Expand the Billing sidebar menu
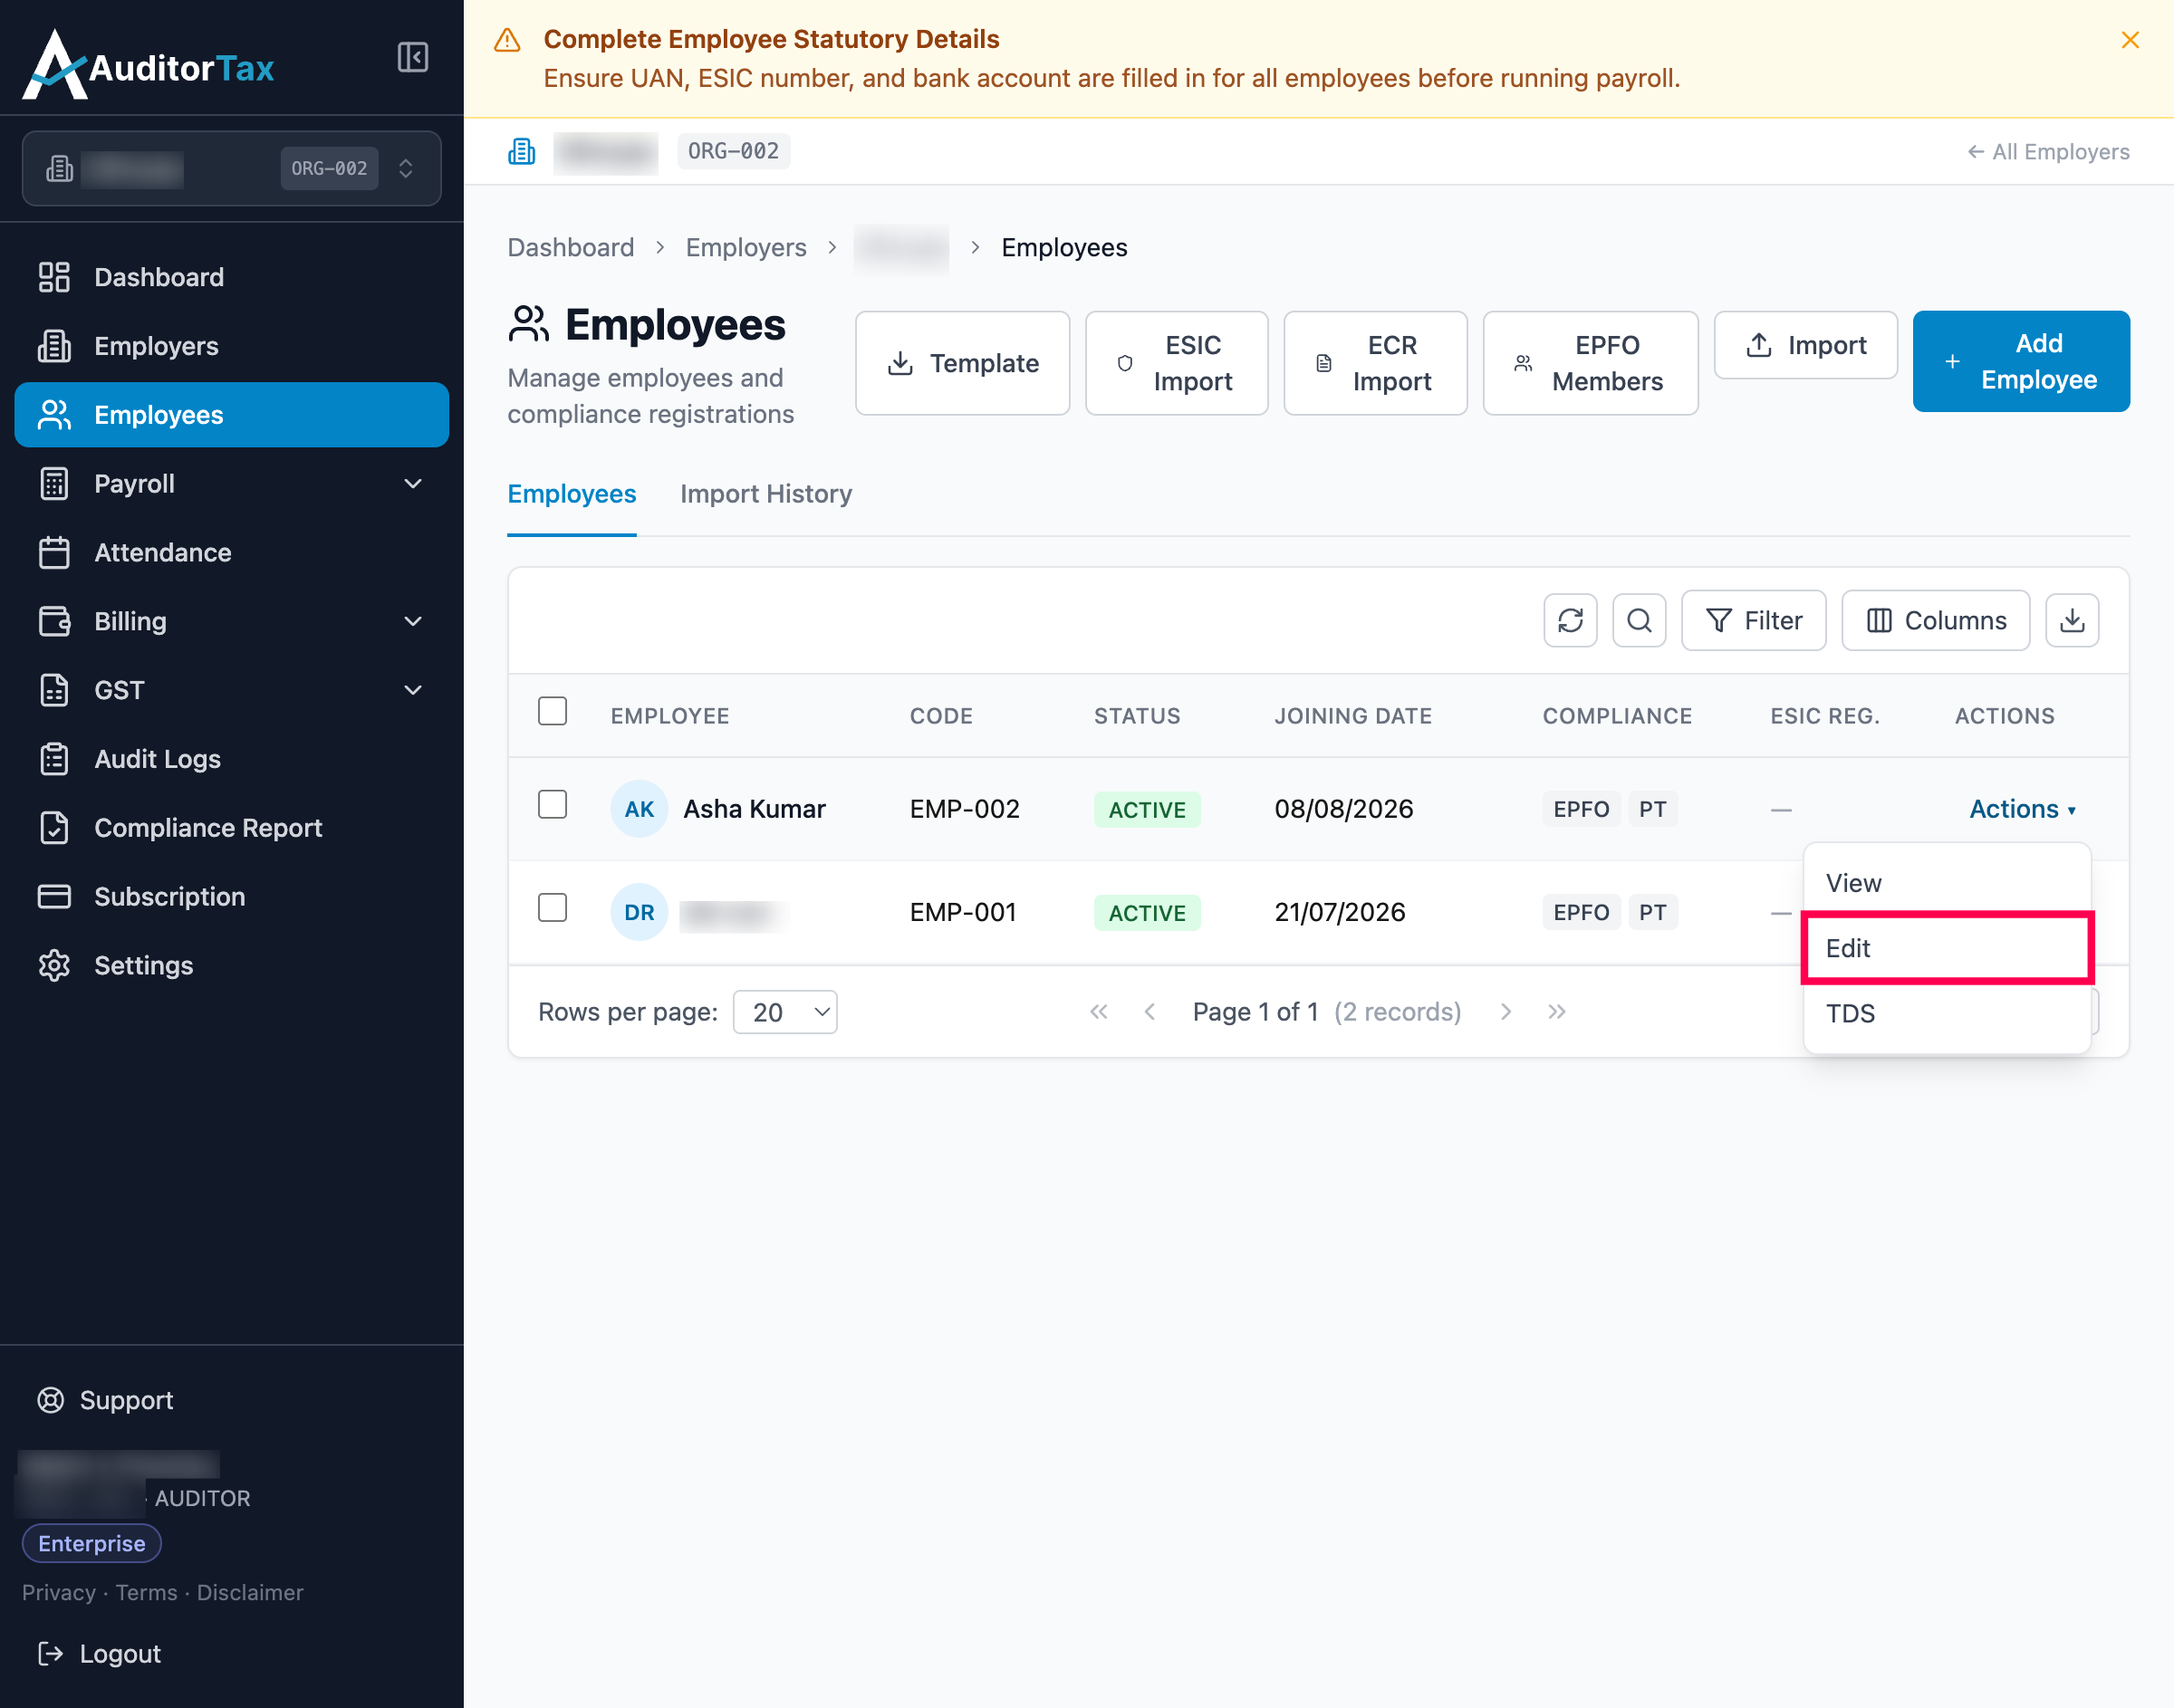 (232, 621)
